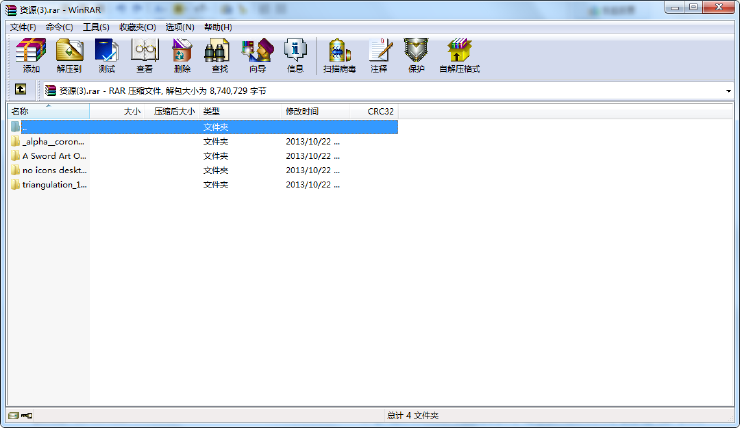The width and height of the screenshot is (740, 428).
Task: Sort by the 修改时间 column header
Action: tap(316, 111)
